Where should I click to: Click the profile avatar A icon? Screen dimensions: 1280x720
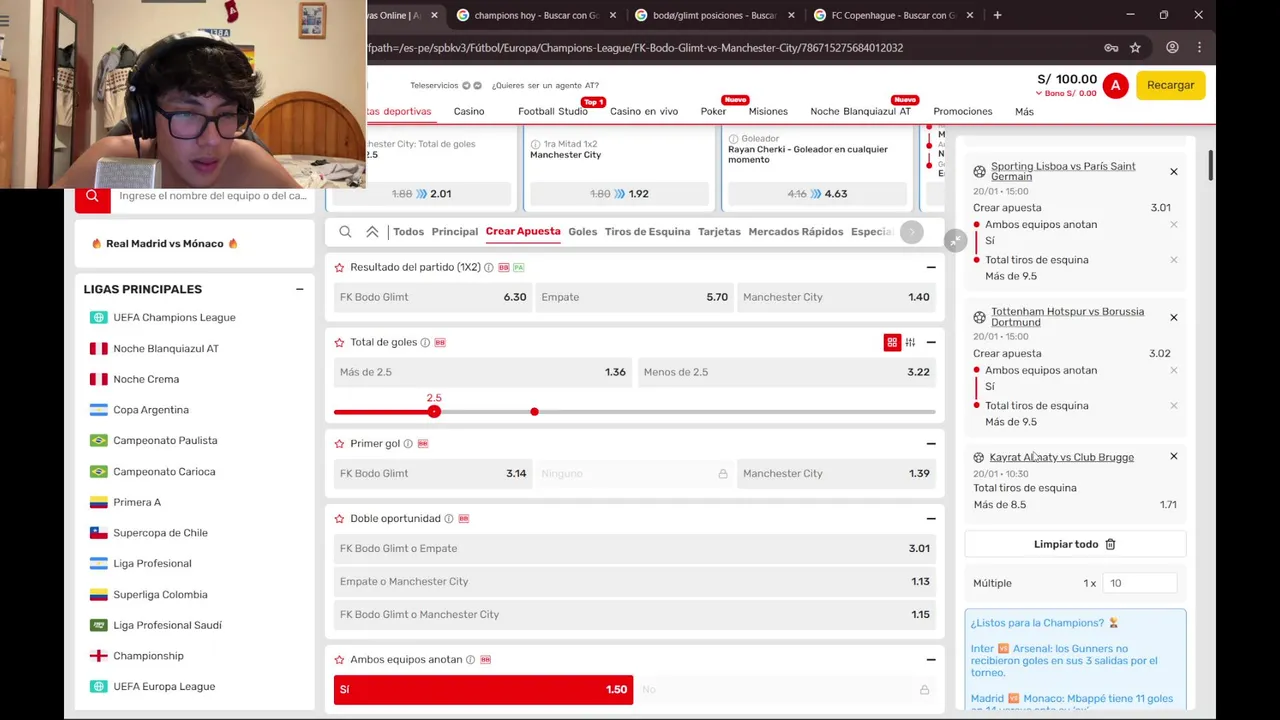[x=1116, y=86]
